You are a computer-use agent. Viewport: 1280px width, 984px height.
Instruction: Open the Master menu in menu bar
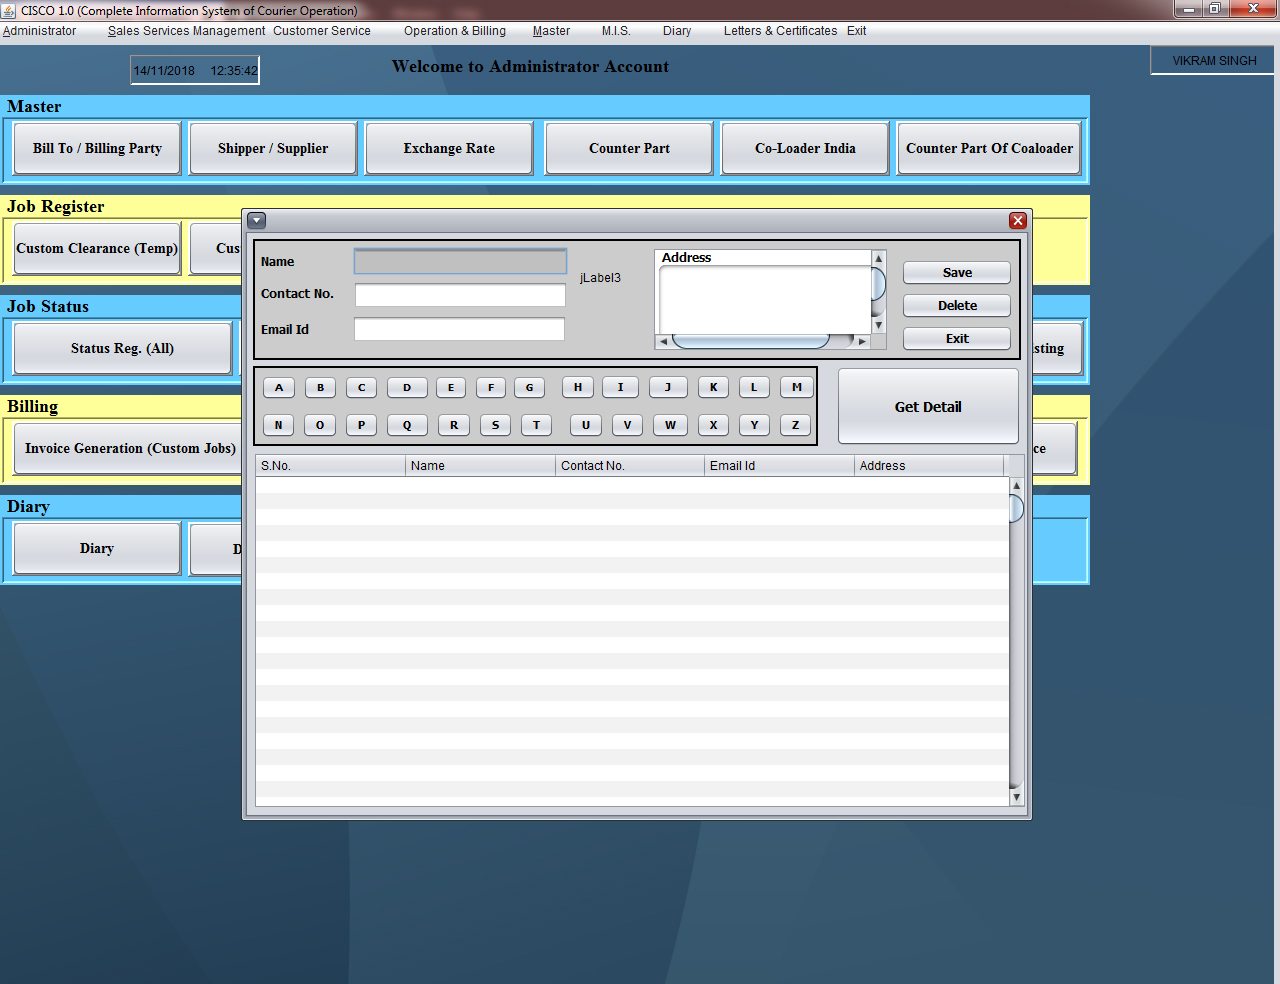point(551,31)
